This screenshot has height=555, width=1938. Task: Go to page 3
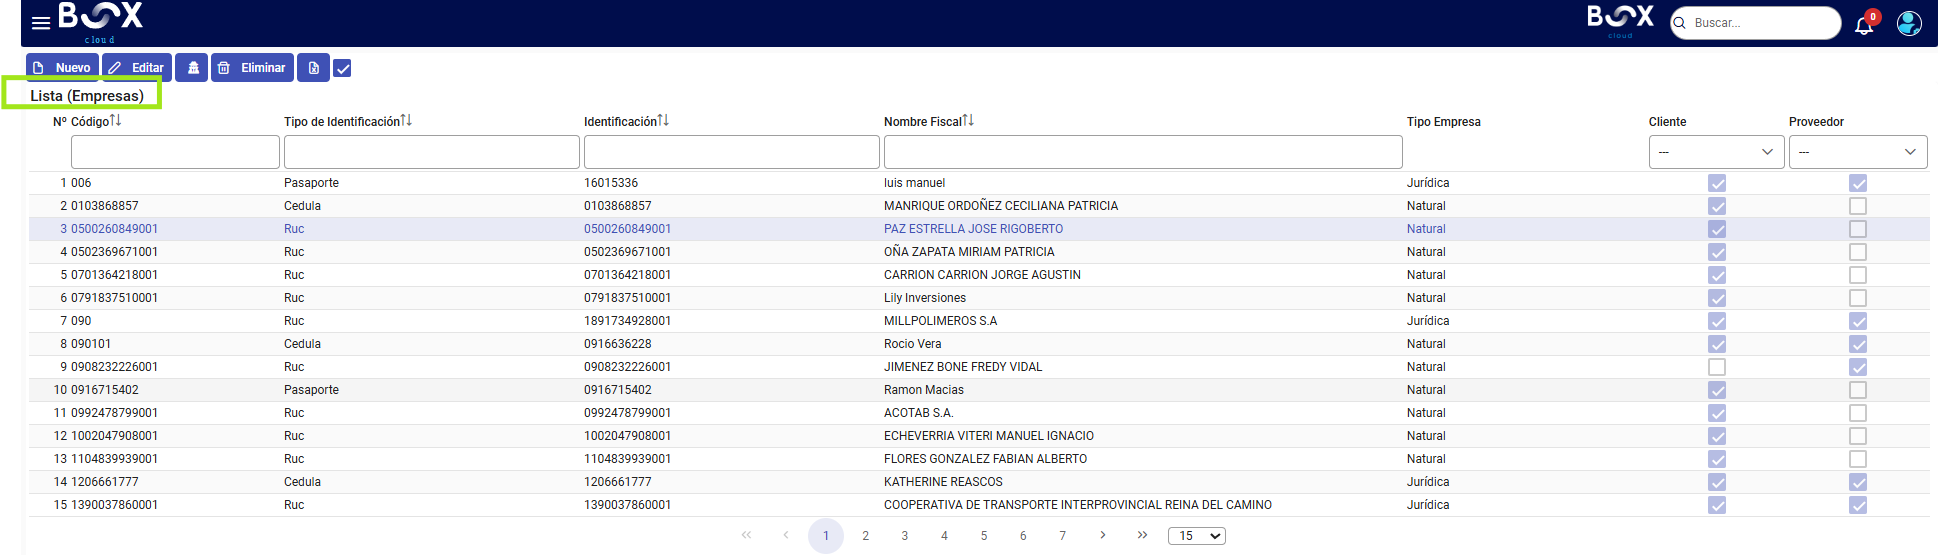[x=905, y=536]
